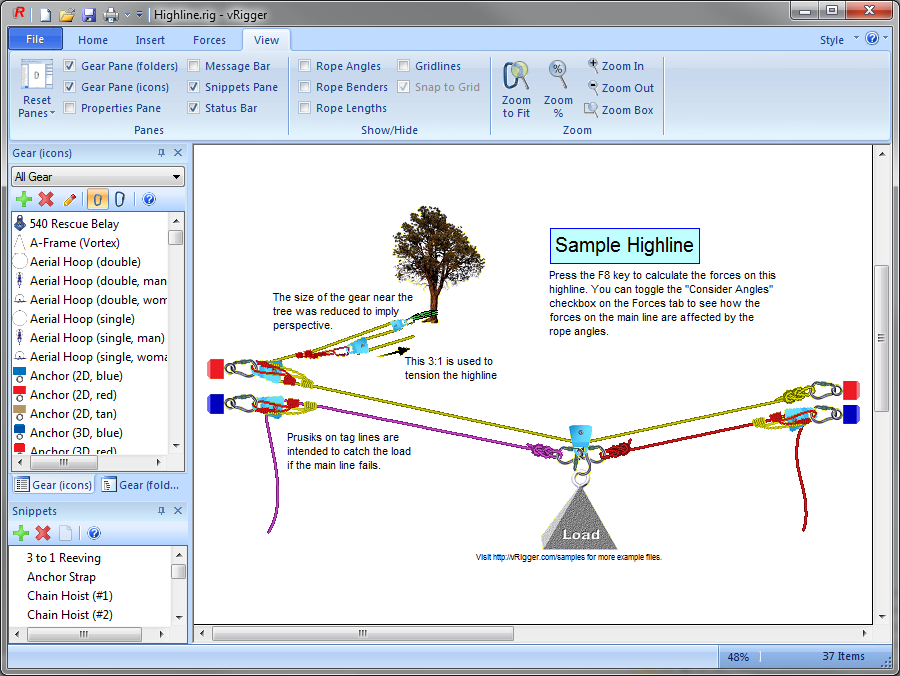Click the Save icon in title bar
Viewport: 900px width, 676px height.
[x=89, y=14]
